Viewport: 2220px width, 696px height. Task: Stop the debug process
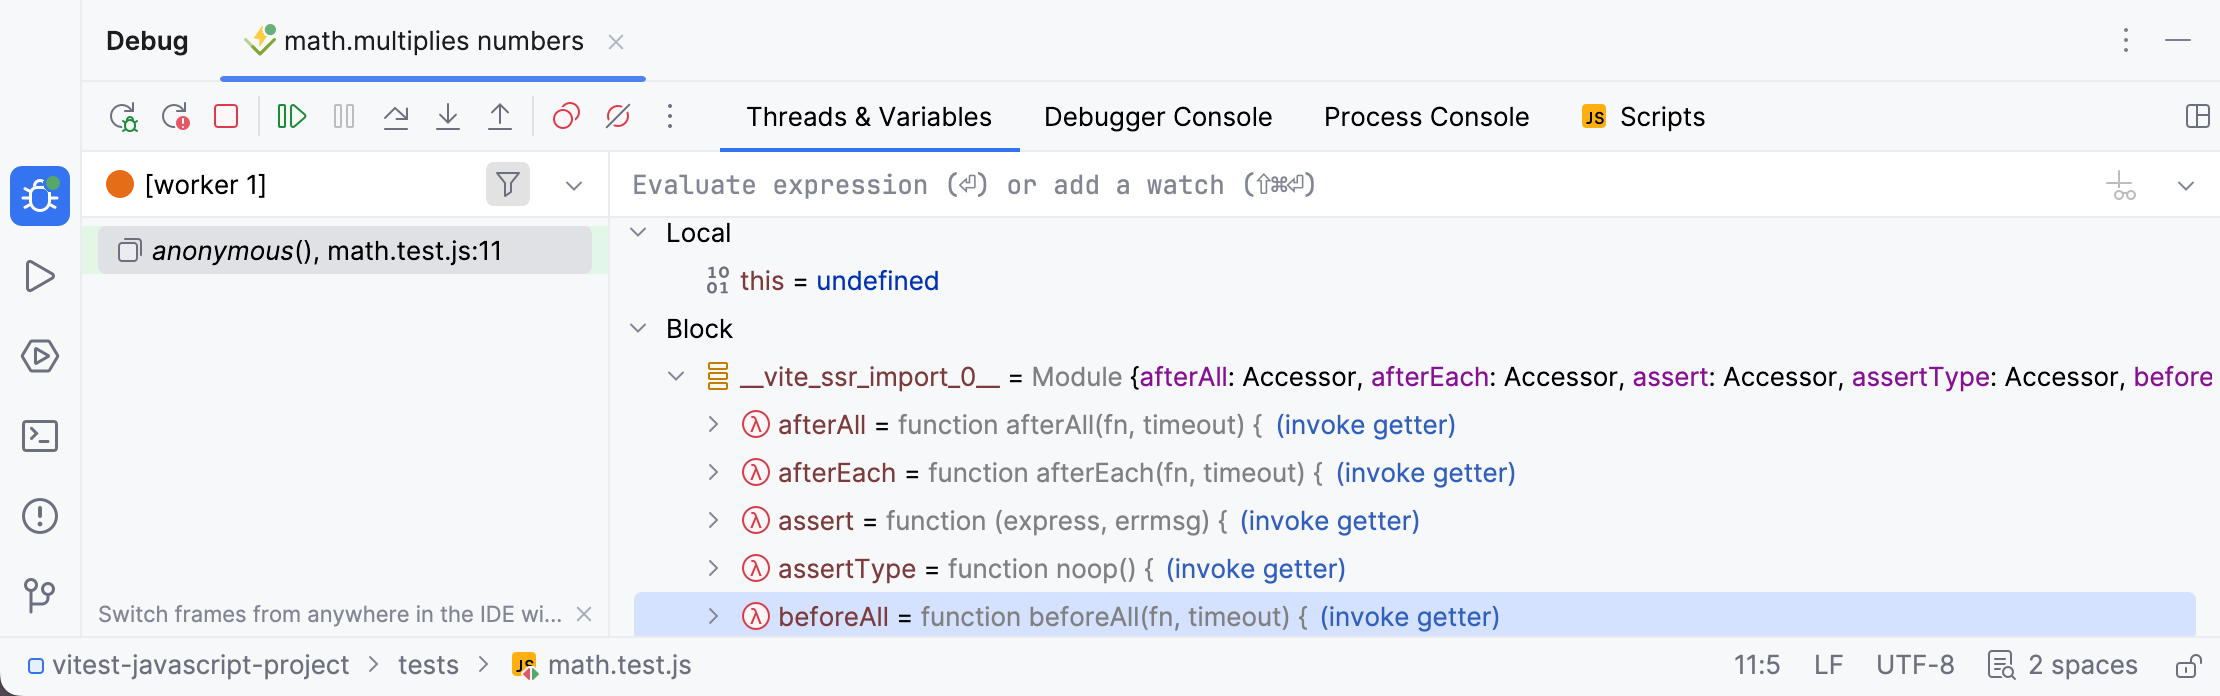[225, 116]
